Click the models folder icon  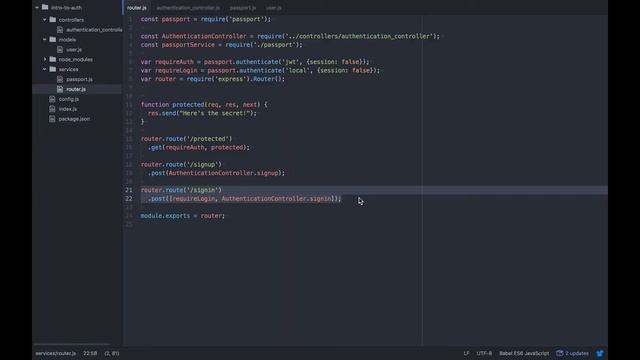tap(53, 40)
